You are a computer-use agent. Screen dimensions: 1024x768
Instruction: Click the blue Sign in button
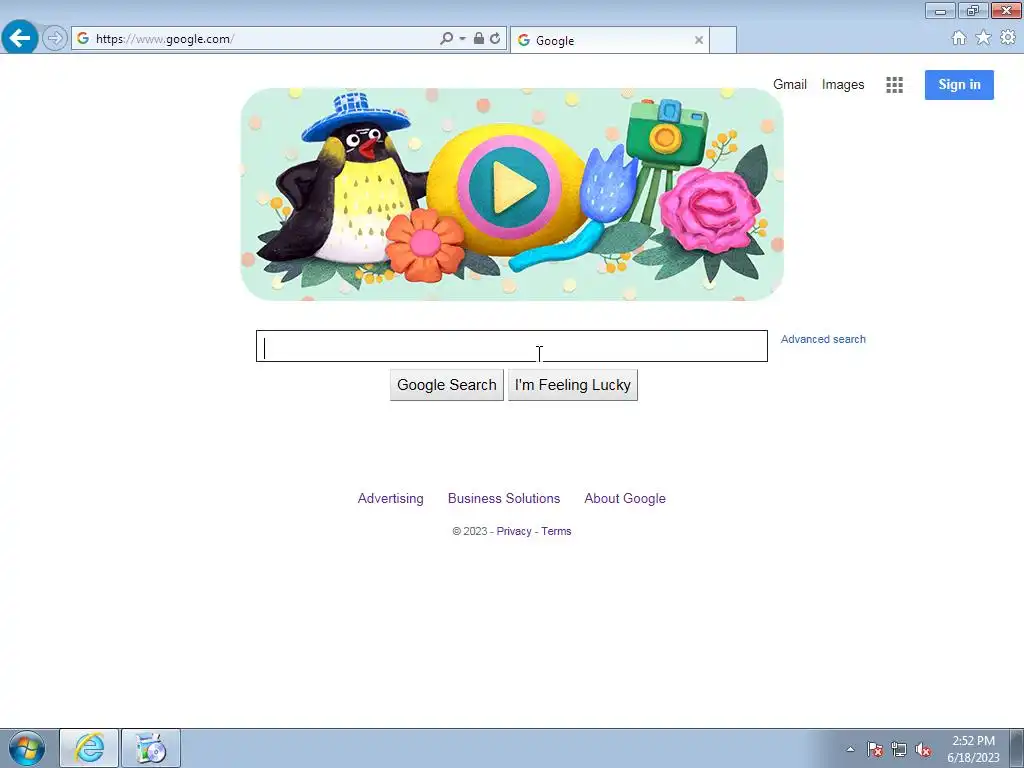pyautogui.click(x=959, y=84)
